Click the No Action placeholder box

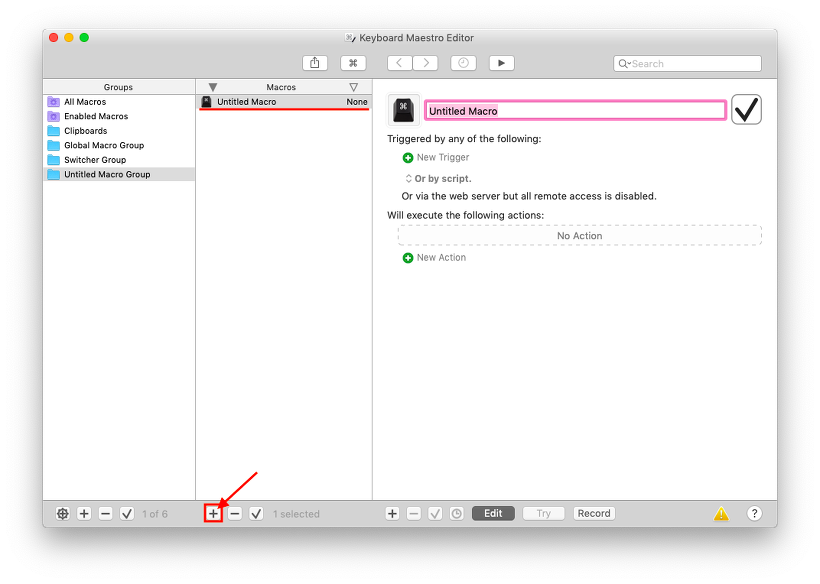579,236
